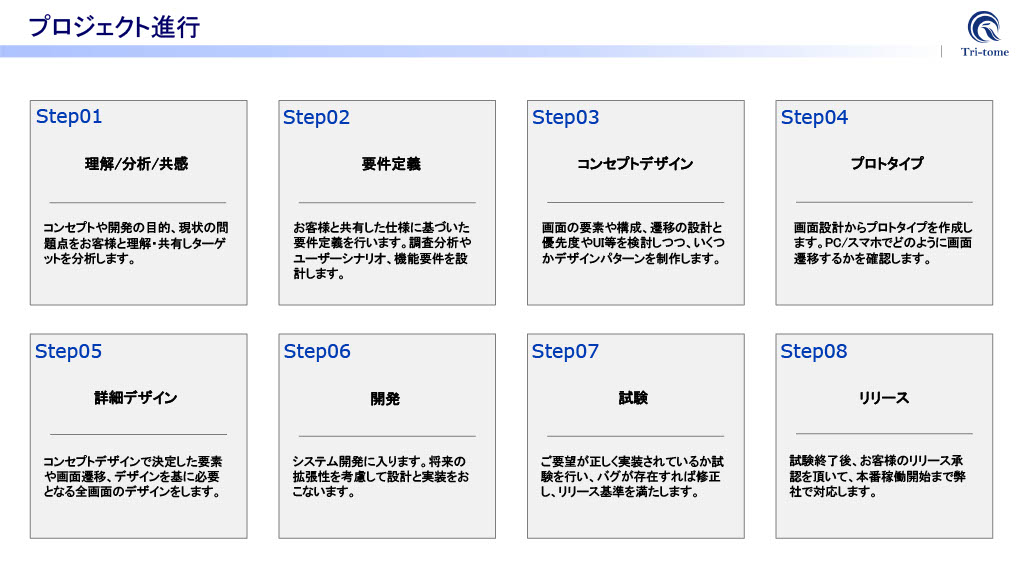
Task: Click the Step06 label
Action: tap(317, 351)
